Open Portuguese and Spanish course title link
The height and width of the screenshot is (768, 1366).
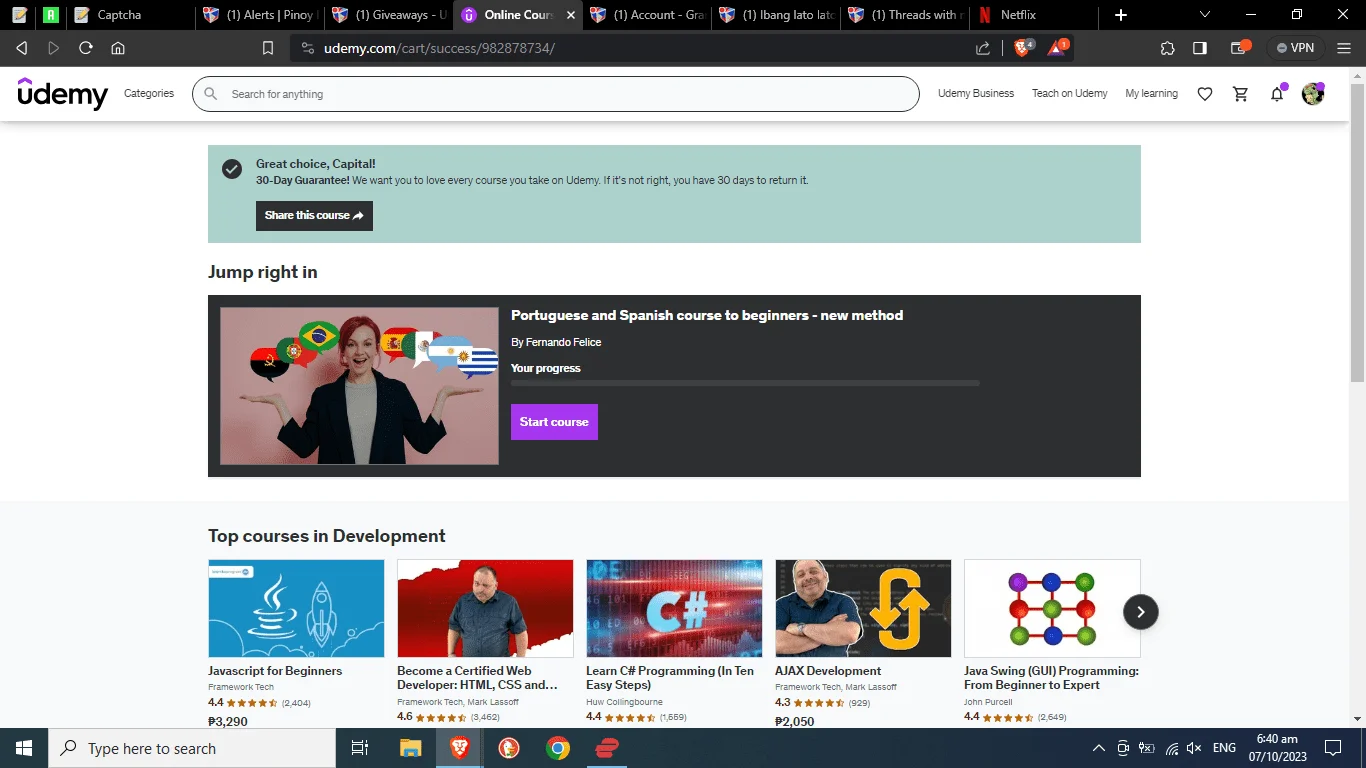(707, 315)
